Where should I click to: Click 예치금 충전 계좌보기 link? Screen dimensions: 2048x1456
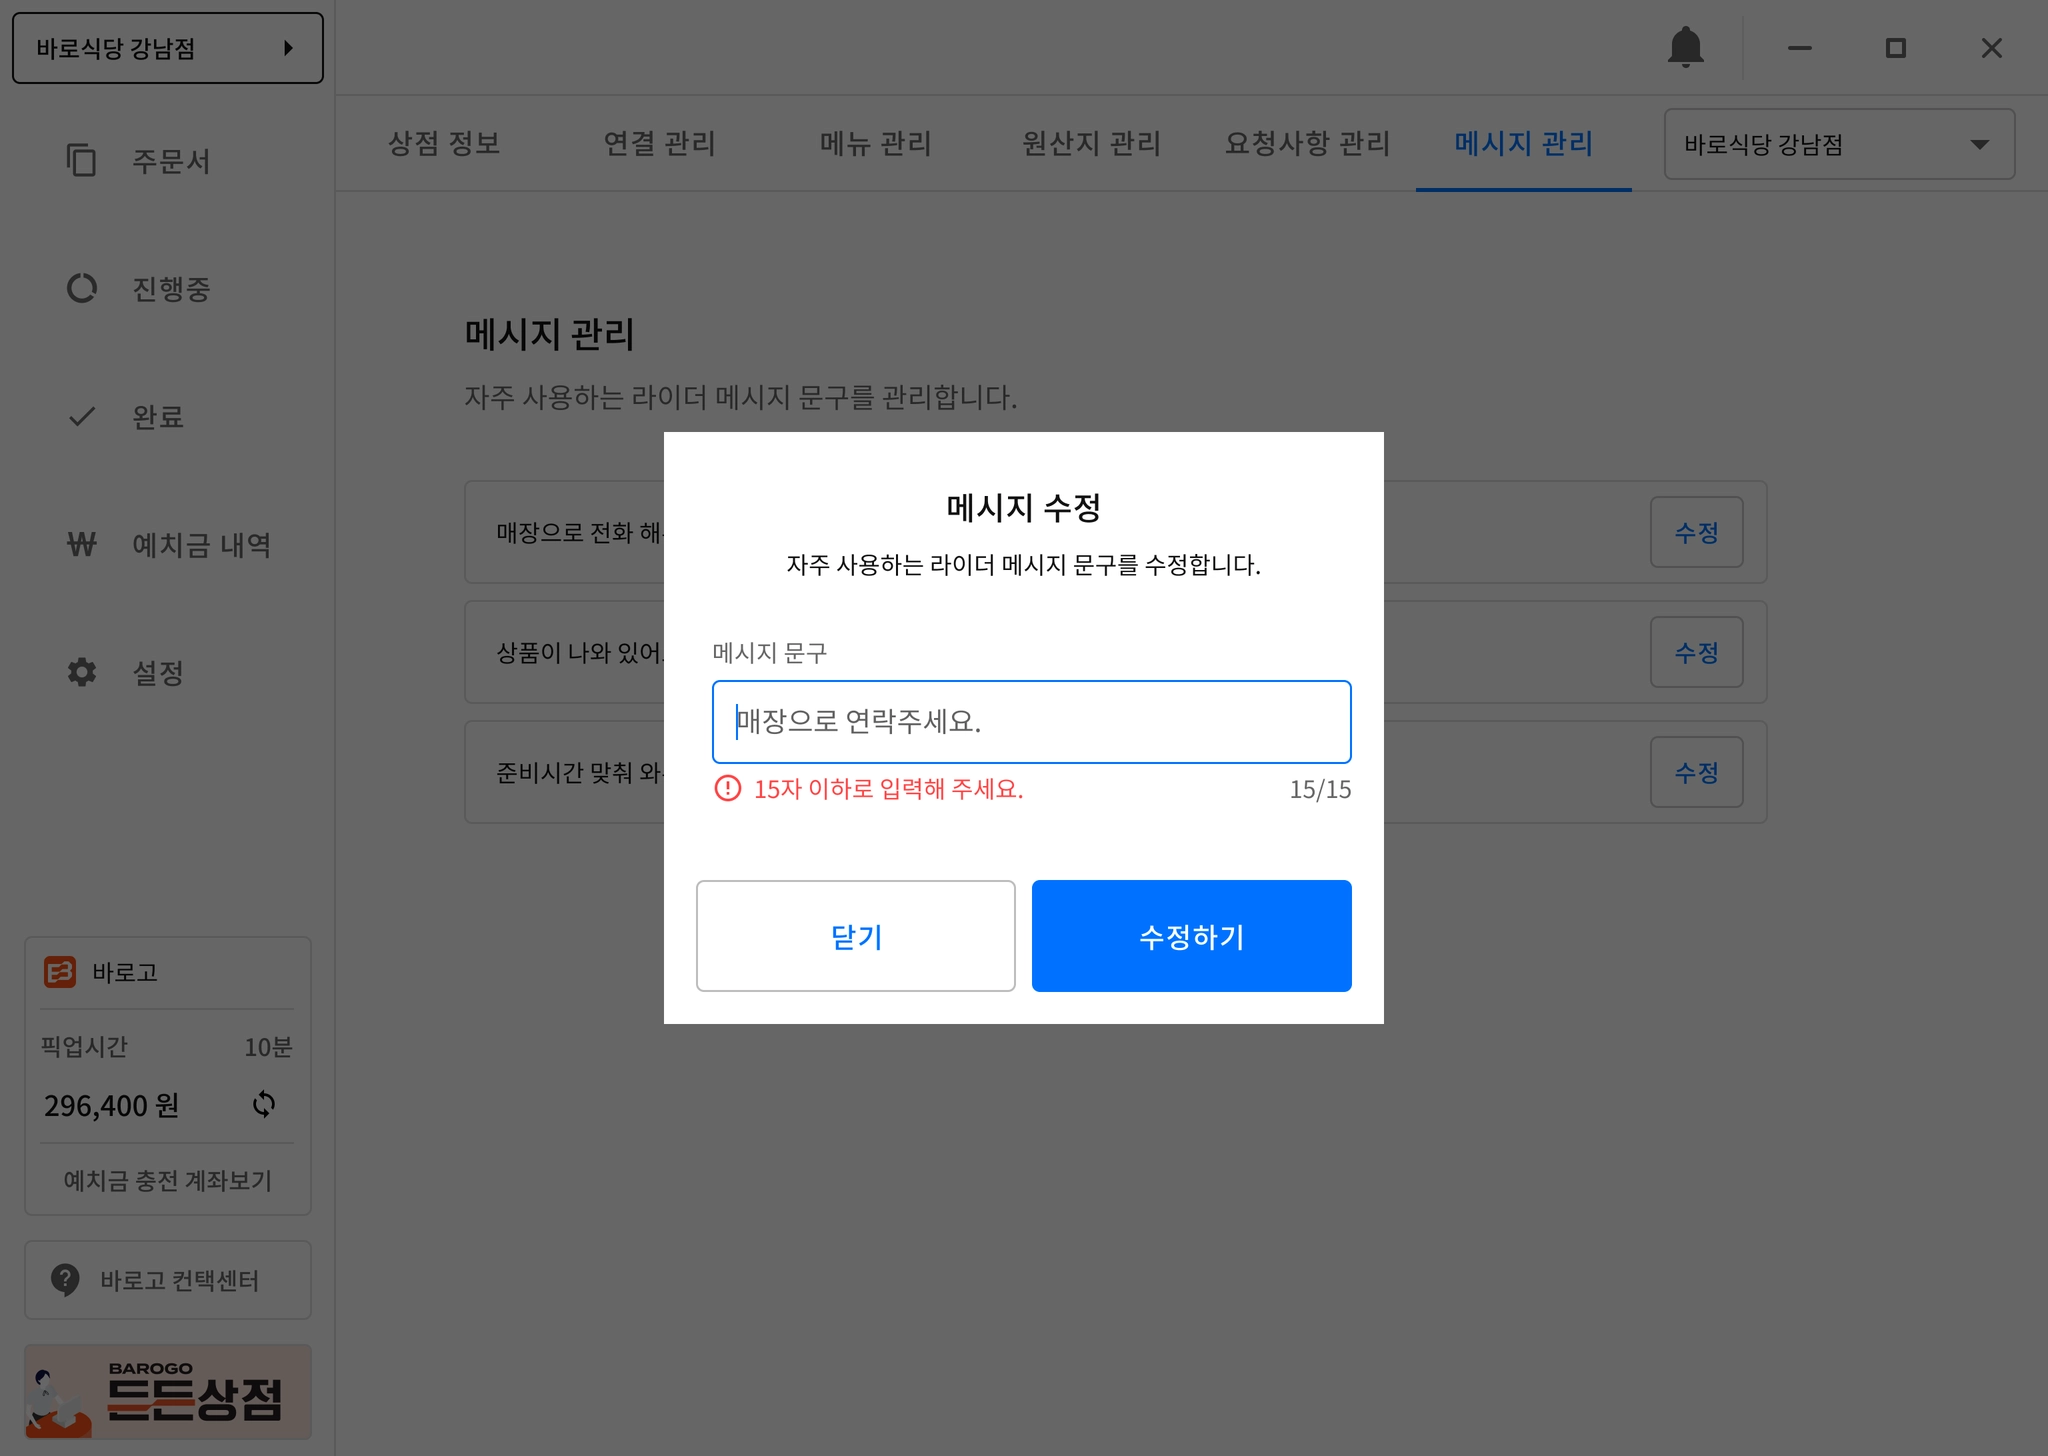[167, 1180]
